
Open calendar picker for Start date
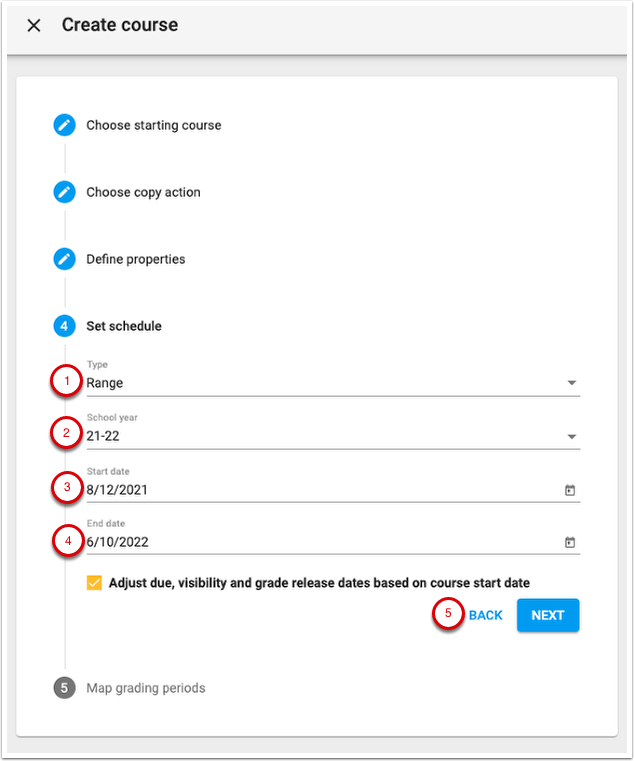570,490
